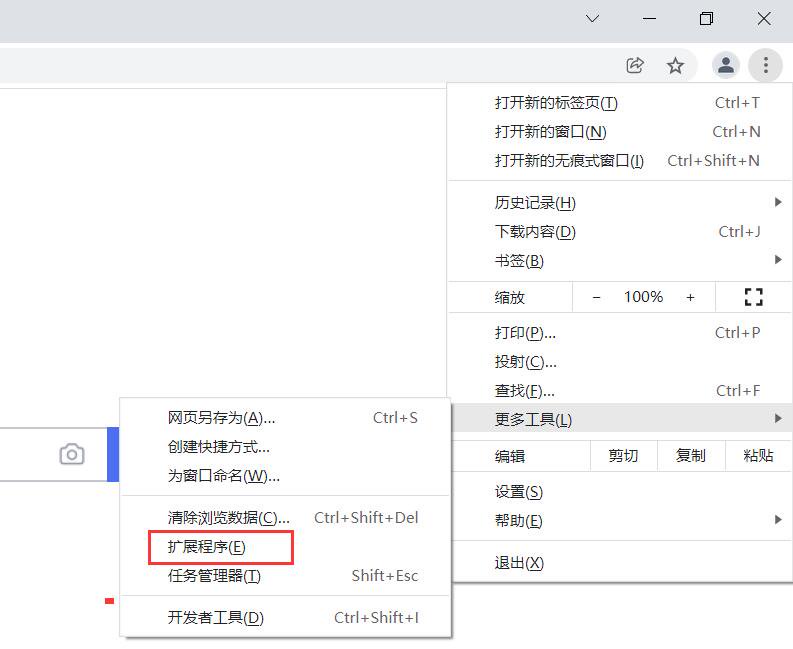This screenshot has width=793, height=649.
Task: Choose 退出(X) to quit Chrome
Action: 620,563
